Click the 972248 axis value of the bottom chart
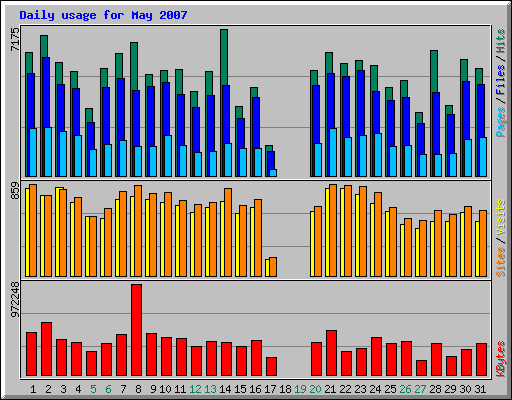 (x=15, y=299)
